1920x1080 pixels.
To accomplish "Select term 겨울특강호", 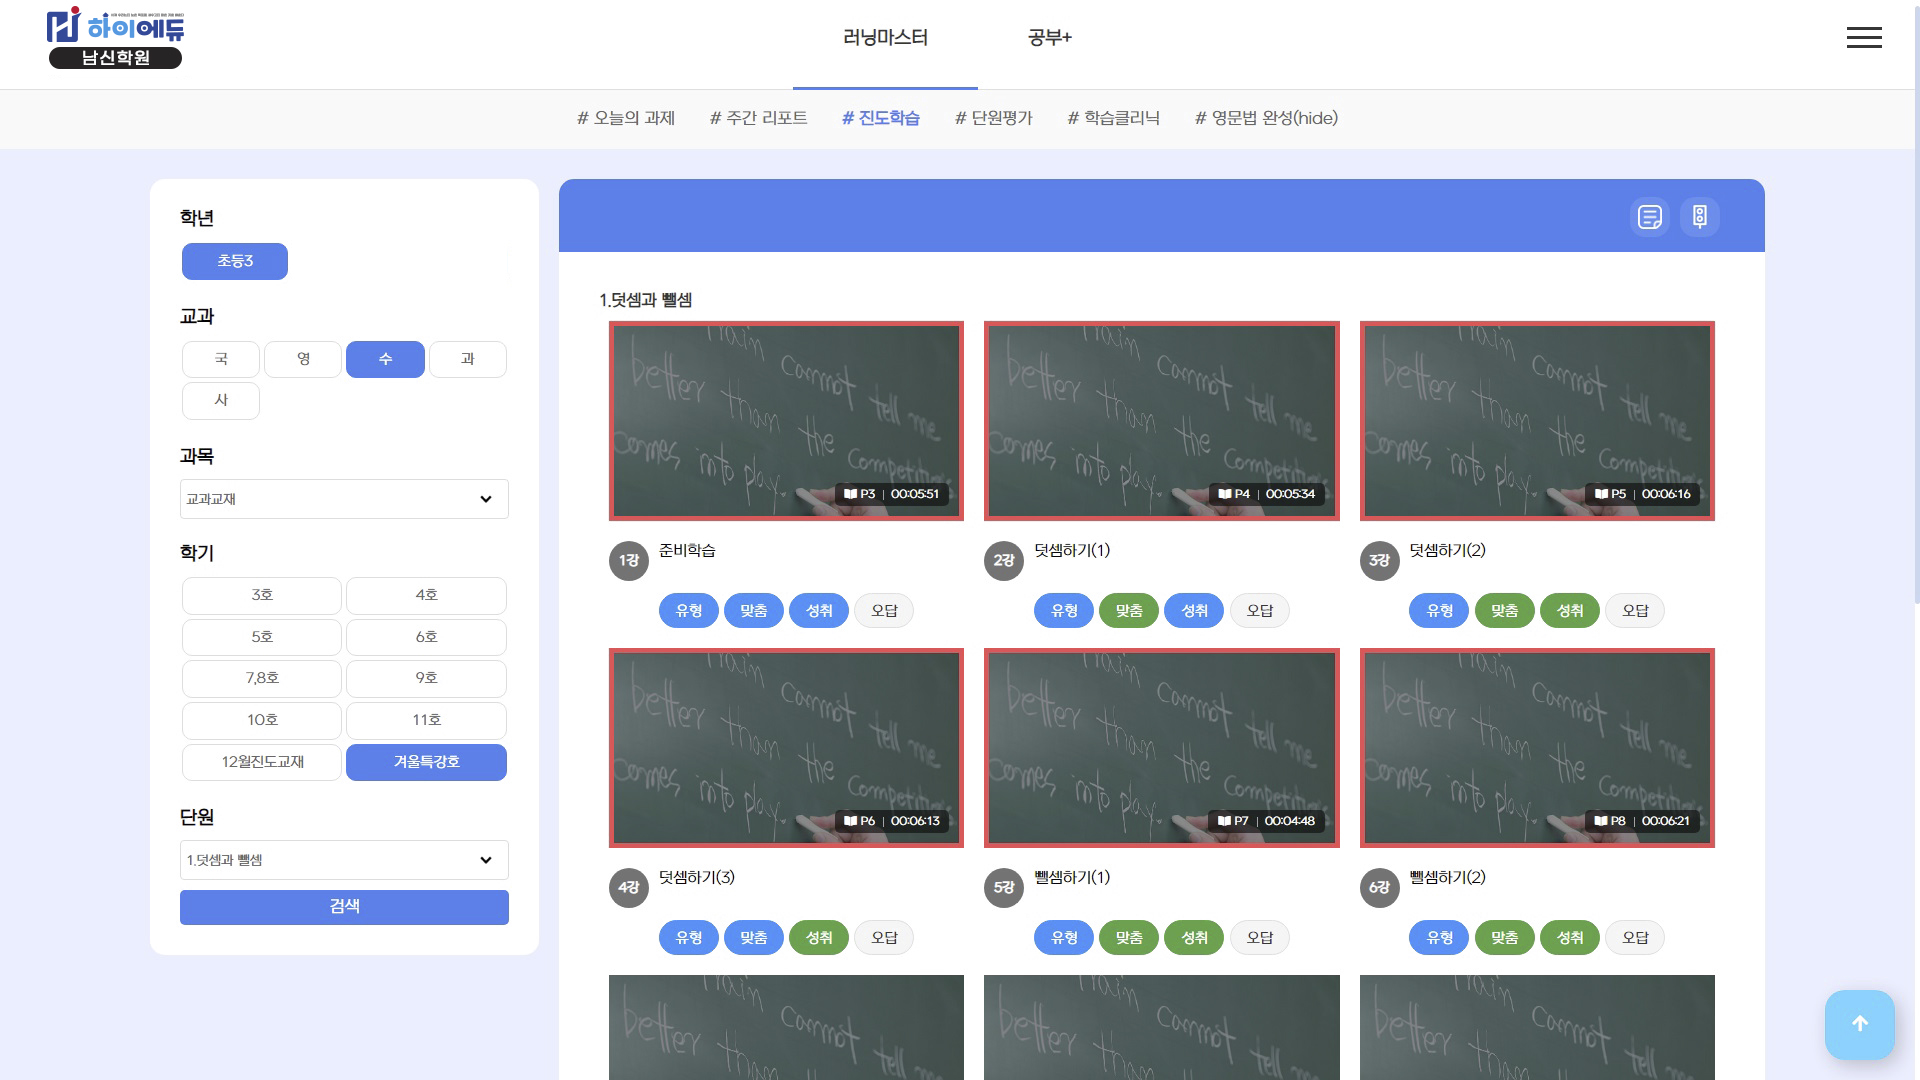I will [x=426, y=763].
